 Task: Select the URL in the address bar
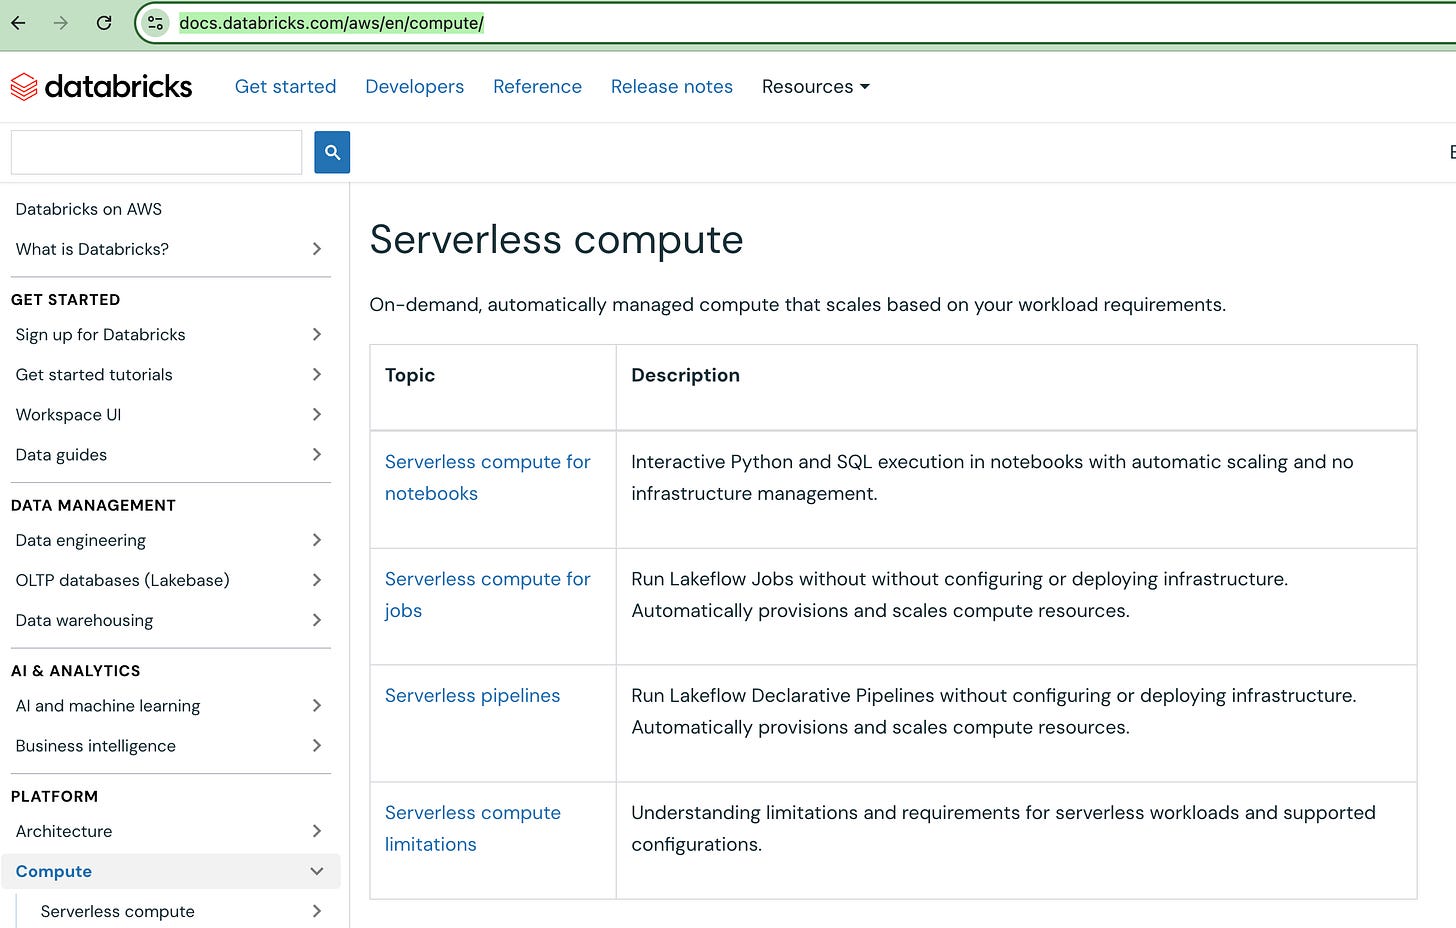pyautogui.click(x=331, y=23)
